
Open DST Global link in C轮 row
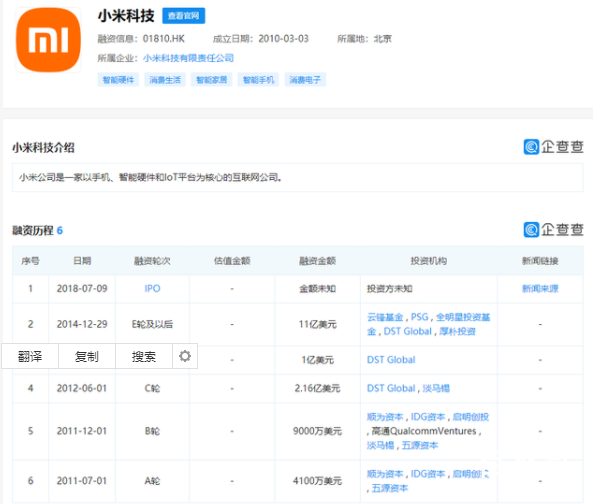pos(391,388)
